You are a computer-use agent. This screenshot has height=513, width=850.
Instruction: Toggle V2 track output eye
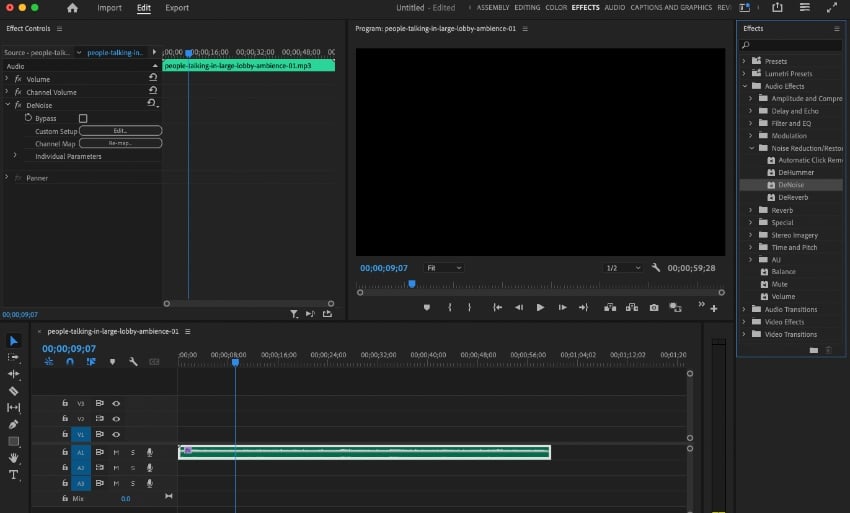click(116, 419)
